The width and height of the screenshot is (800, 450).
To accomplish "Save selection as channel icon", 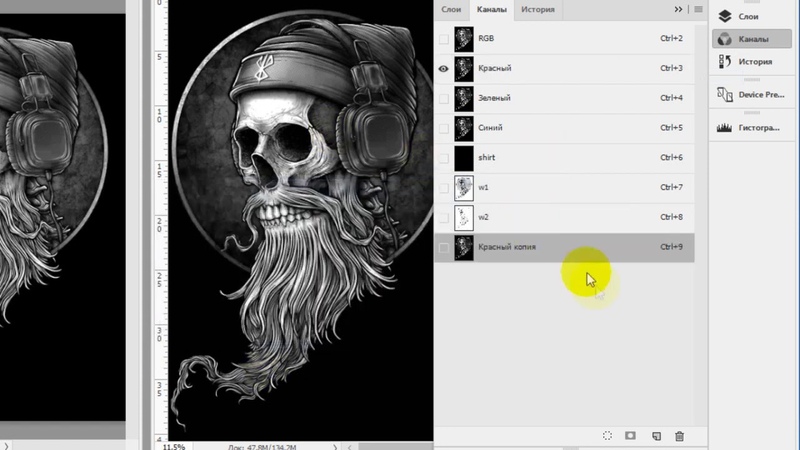I will pos(631,435).
